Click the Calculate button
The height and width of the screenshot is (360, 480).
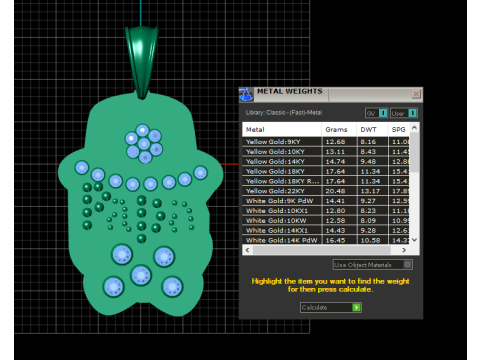pyautogui.click(x=331, y=307)
